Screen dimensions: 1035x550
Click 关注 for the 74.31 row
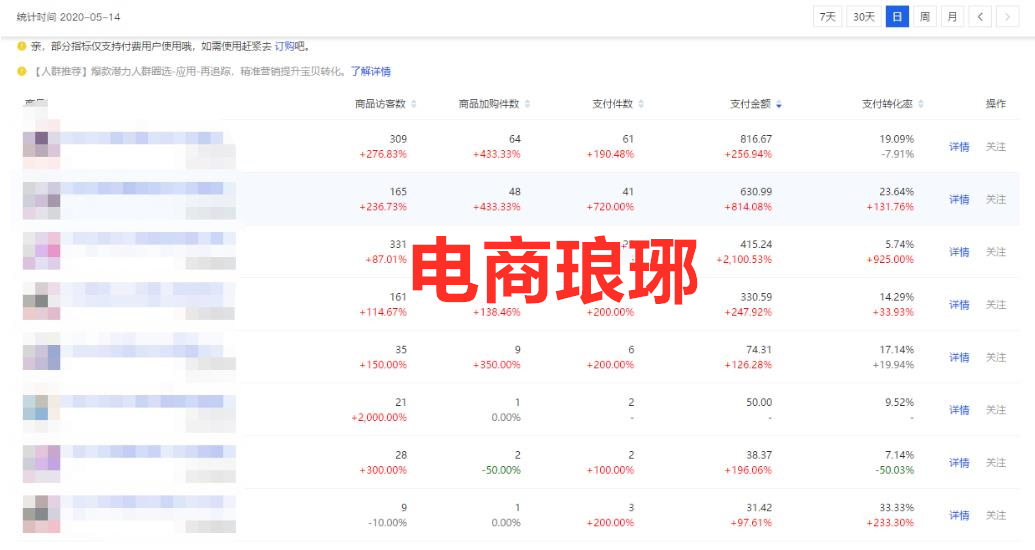point(995,358)
